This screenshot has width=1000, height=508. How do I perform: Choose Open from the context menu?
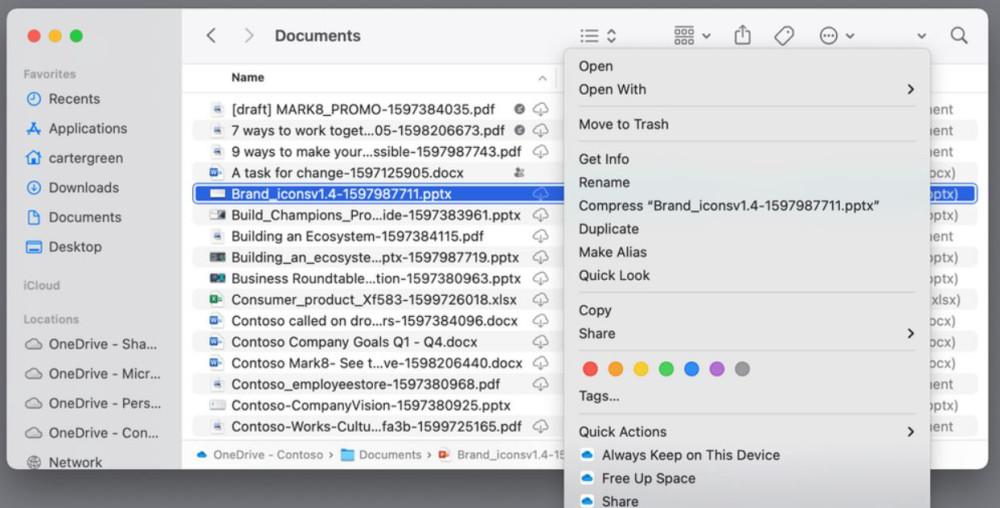(596, 66)
